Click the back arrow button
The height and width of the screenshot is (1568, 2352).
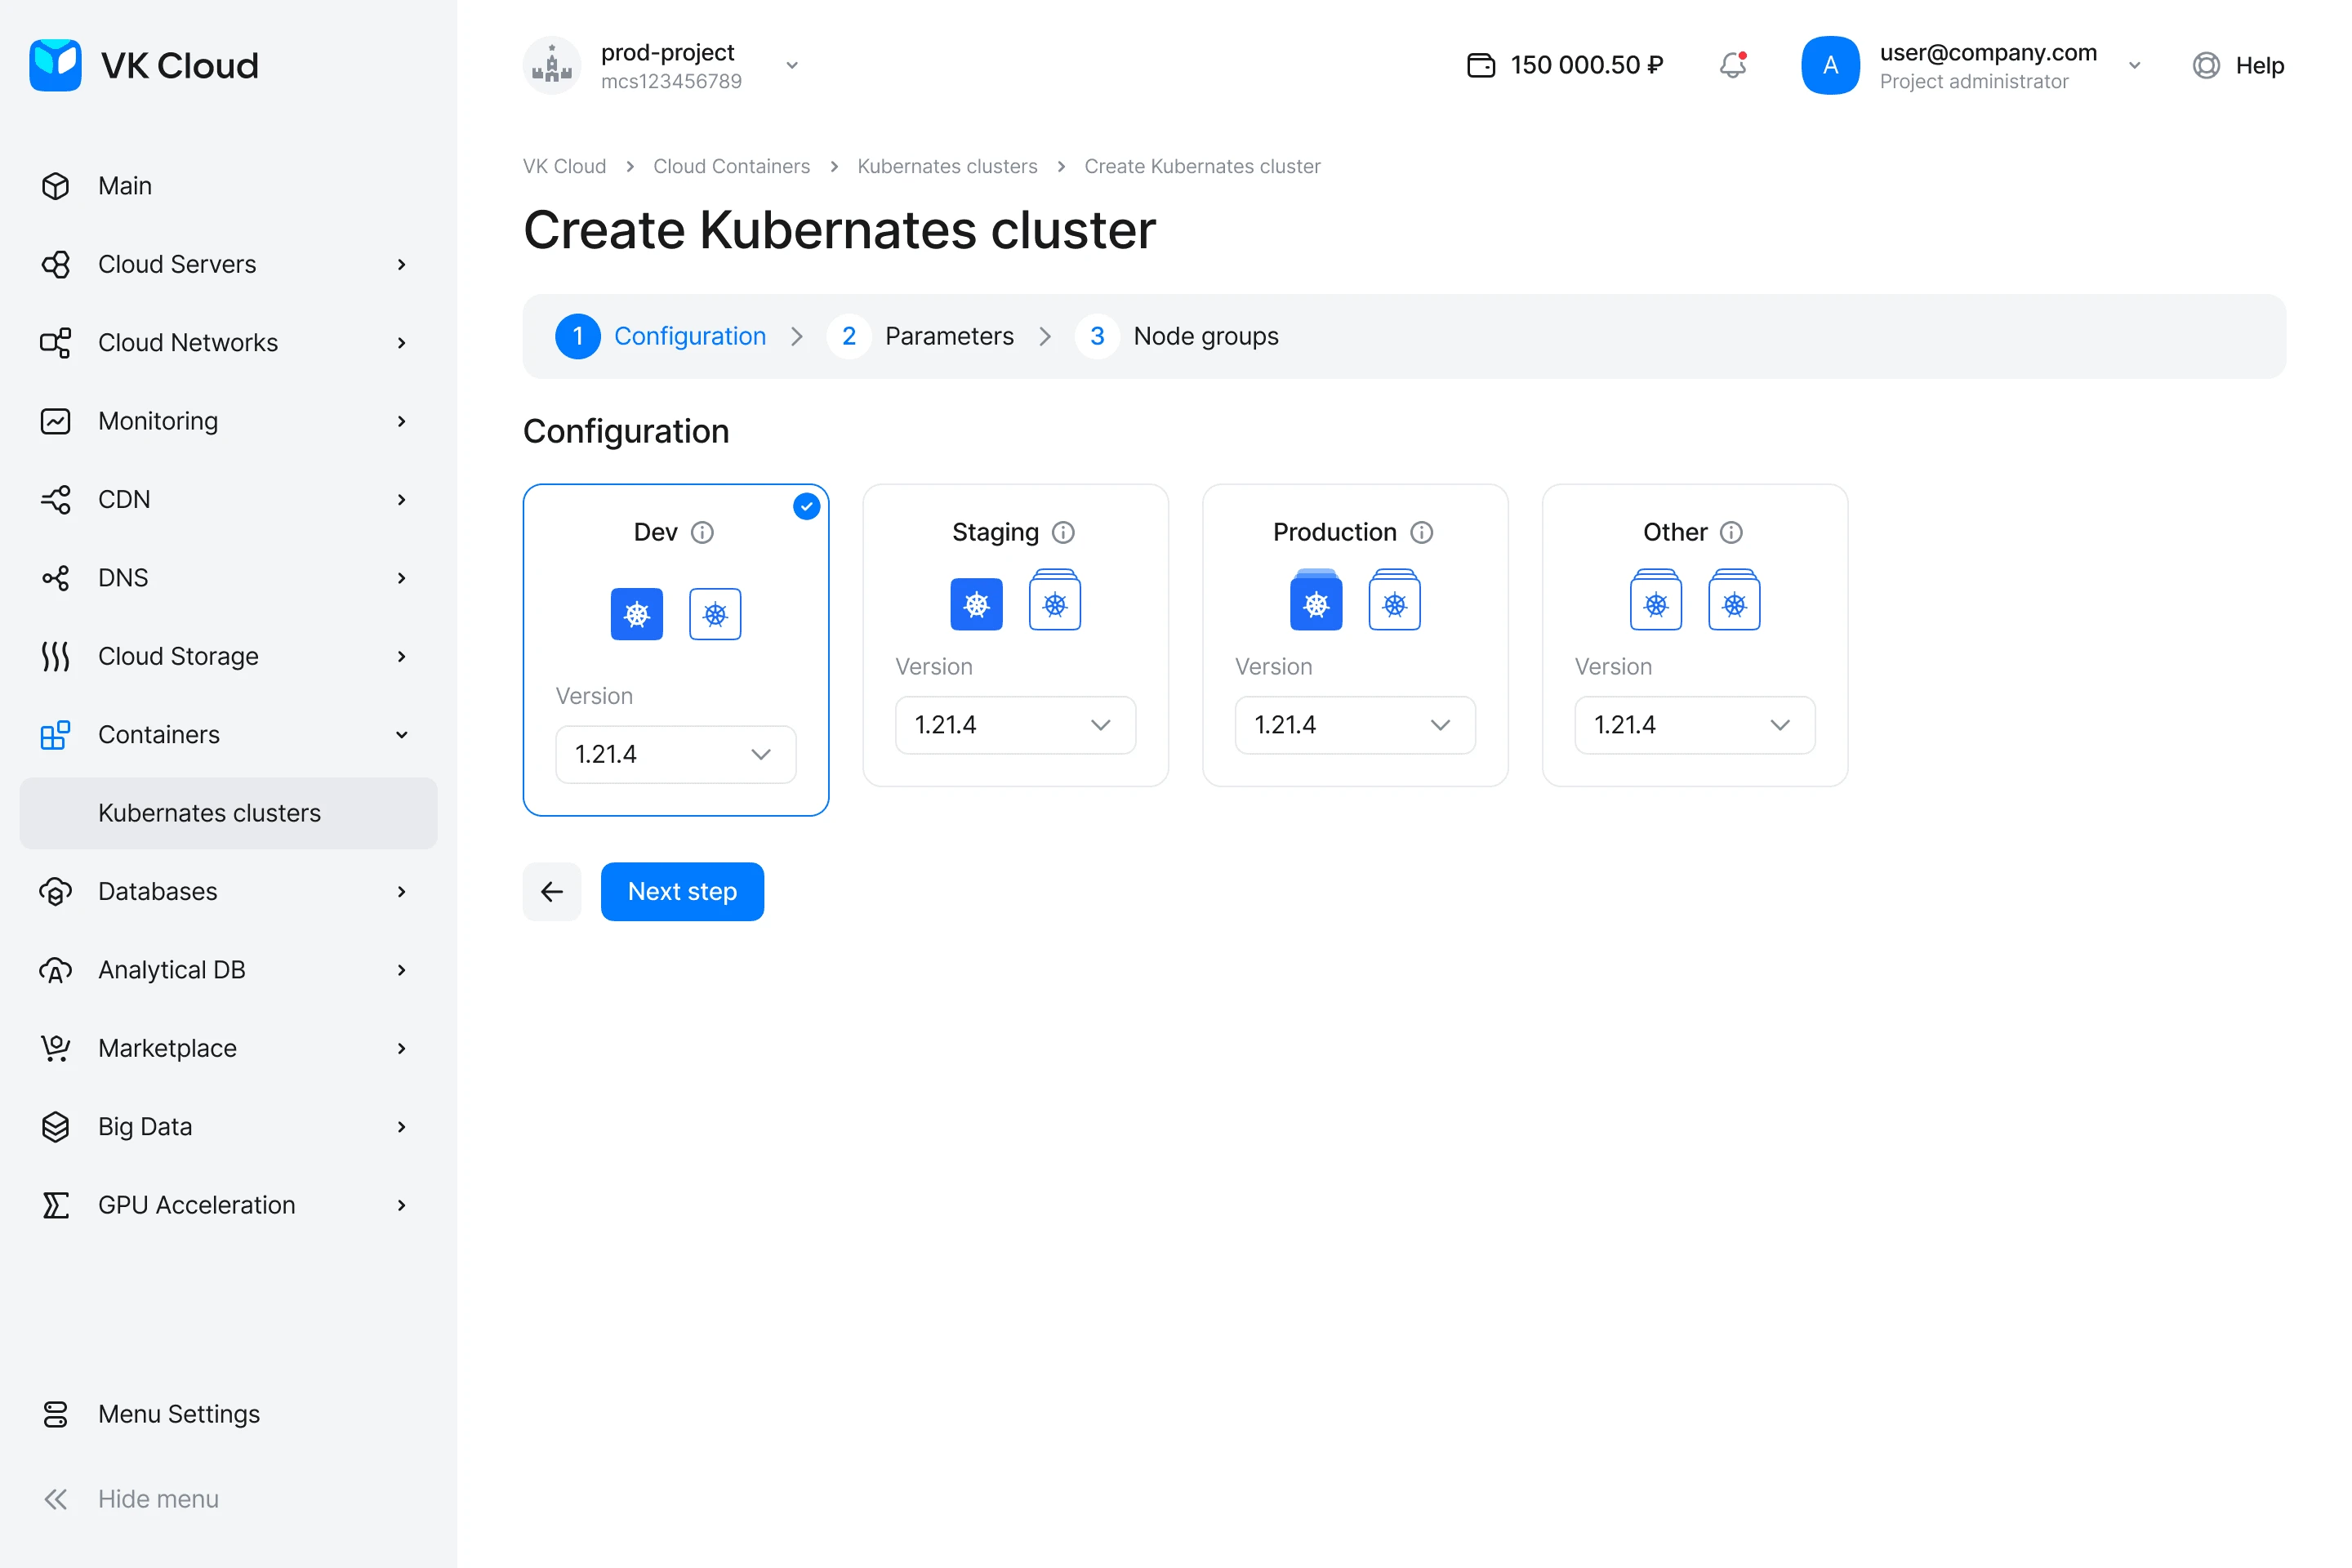pyautogui.click(x=552, y=891)
